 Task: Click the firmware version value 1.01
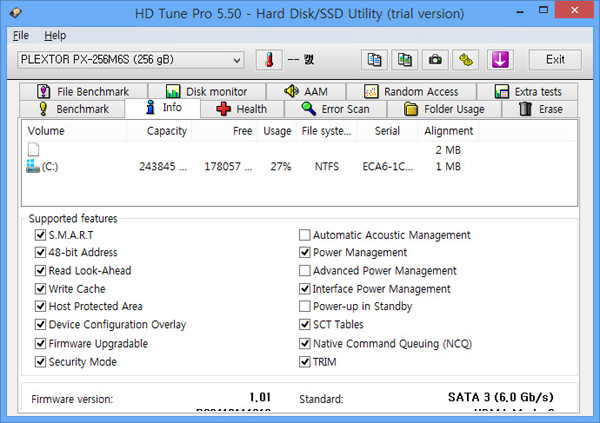260,397
